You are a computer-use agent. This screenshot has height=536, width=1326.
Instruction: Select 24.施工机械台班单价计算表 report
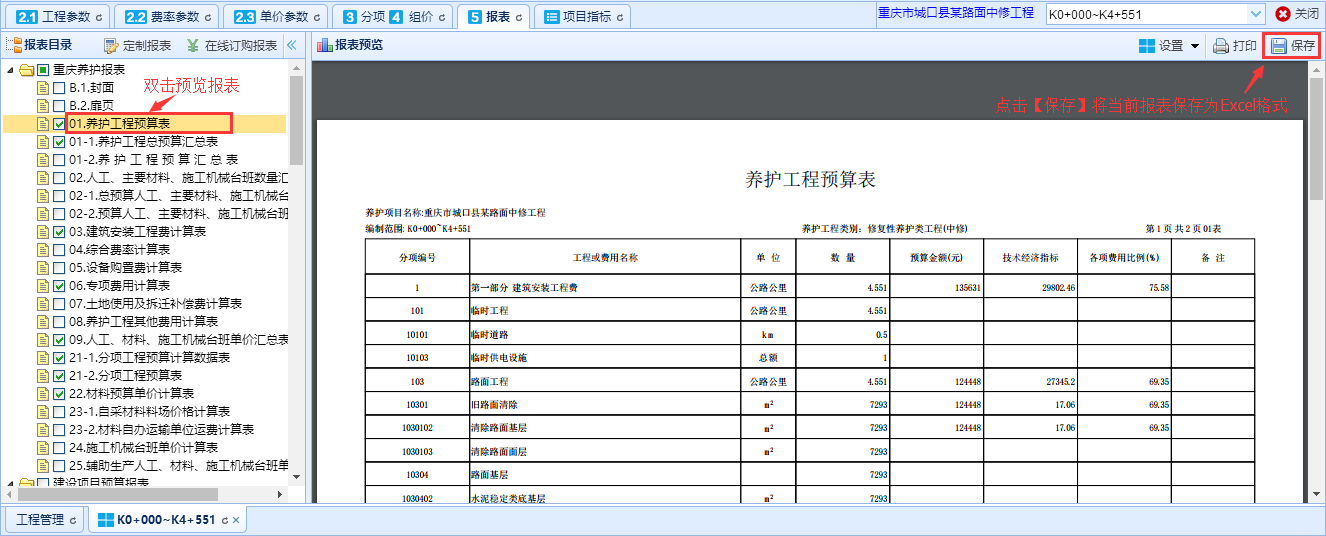point(143,448)
